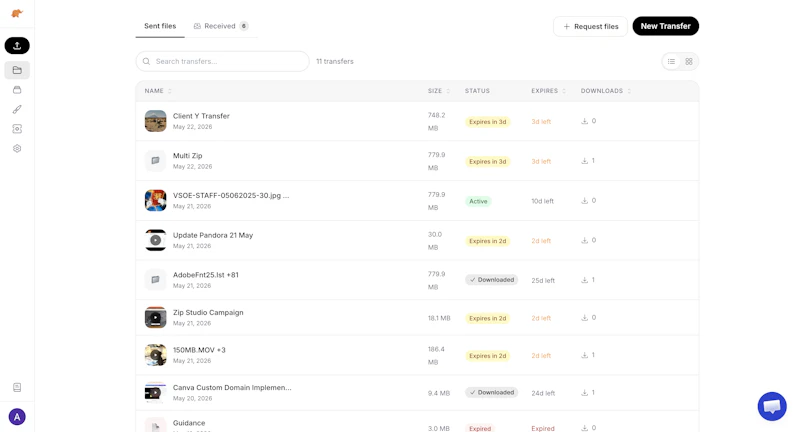Click the Request files button

(x=590, y=26)
